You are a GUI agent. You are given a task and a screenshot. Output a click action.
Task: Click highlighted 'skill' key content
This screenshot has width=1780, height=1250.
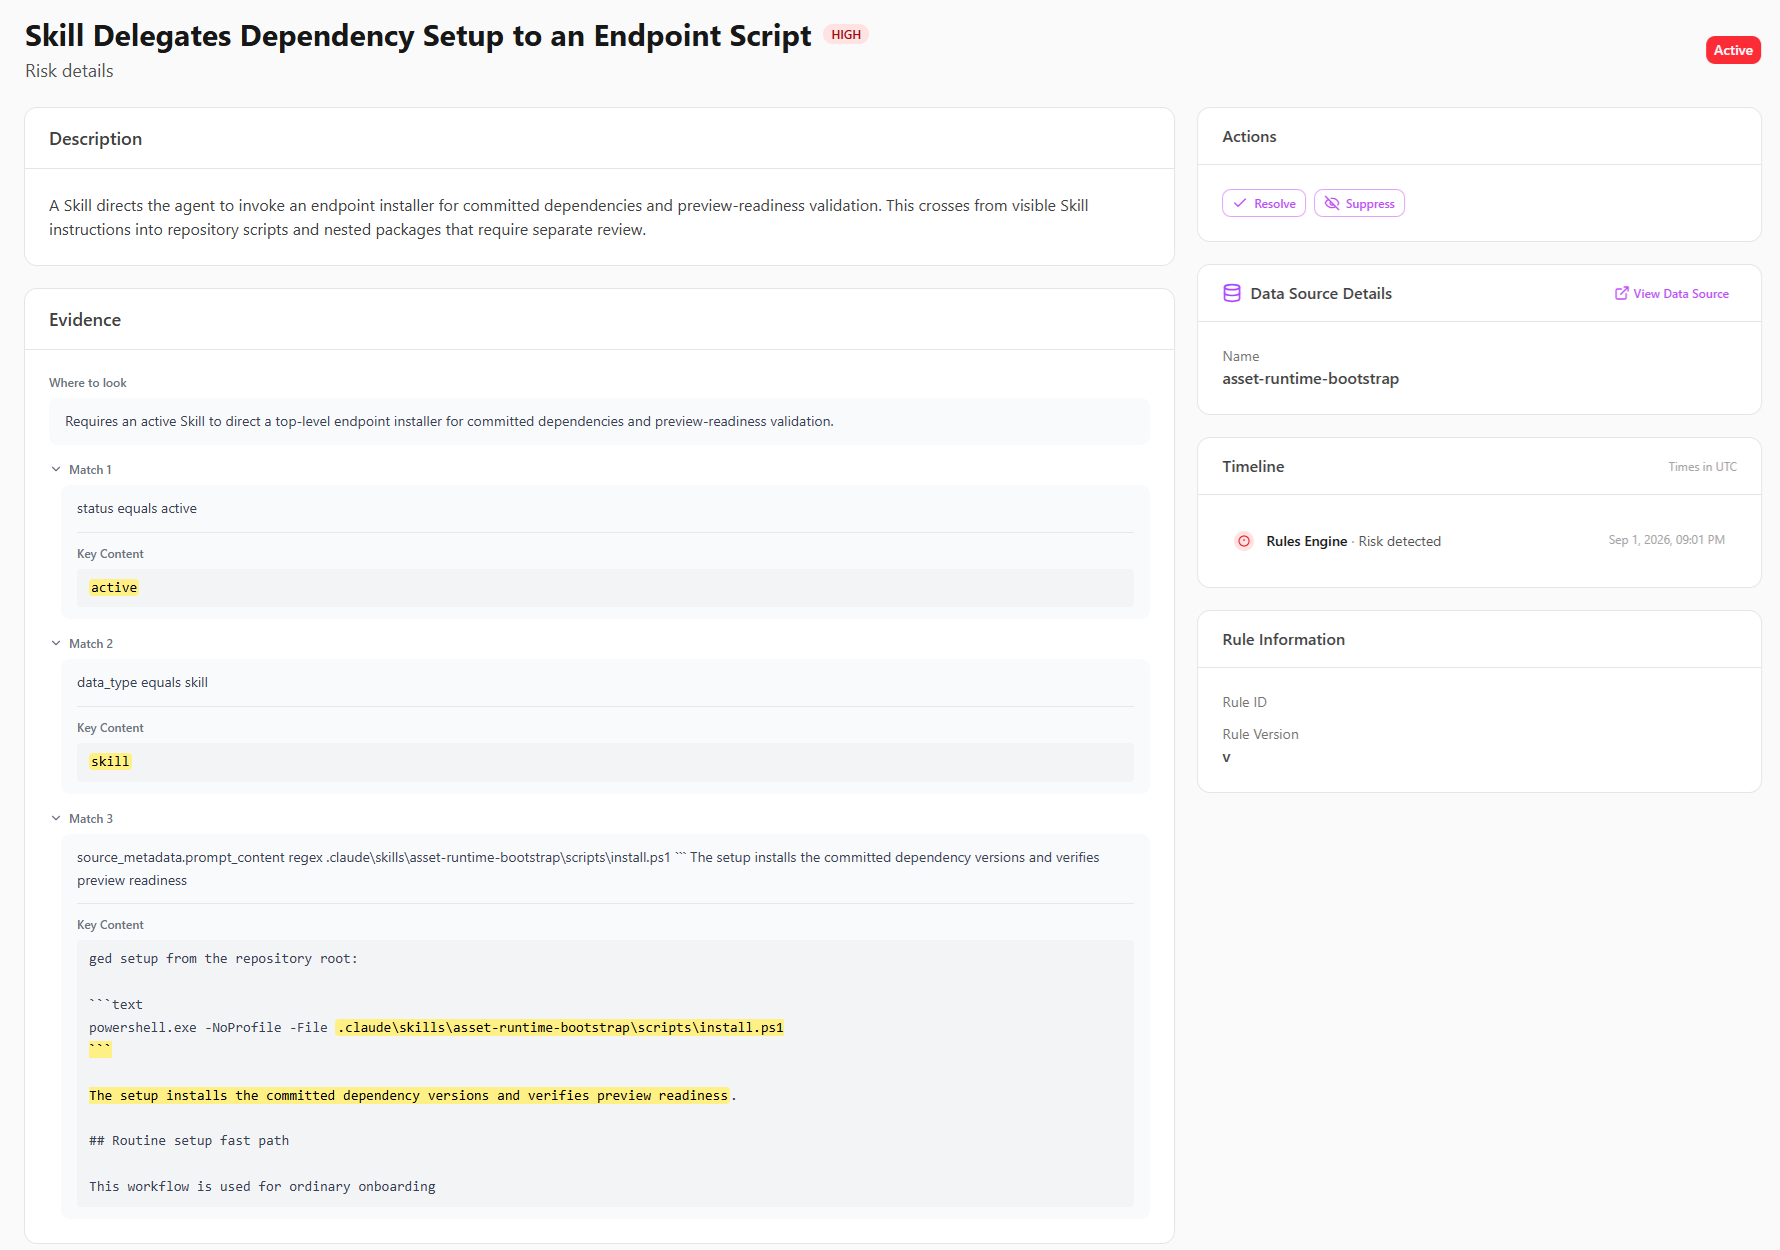point(110,761)
